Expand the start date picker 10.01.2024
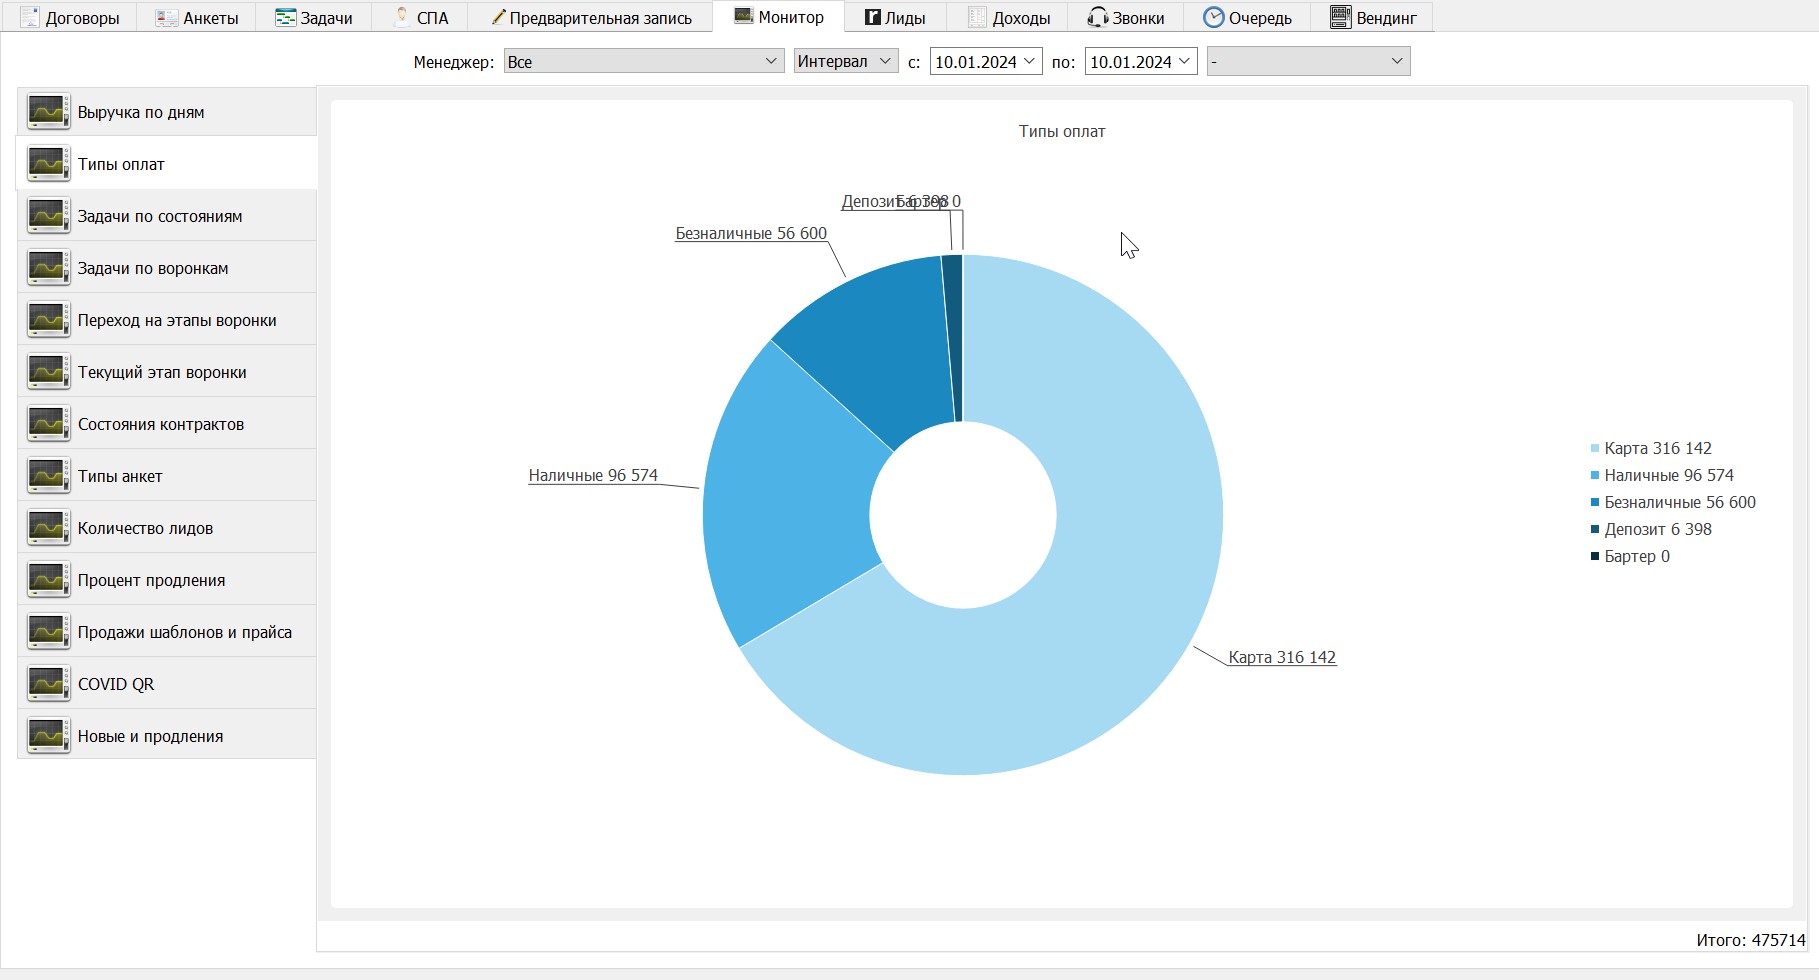 click(986, 61)
